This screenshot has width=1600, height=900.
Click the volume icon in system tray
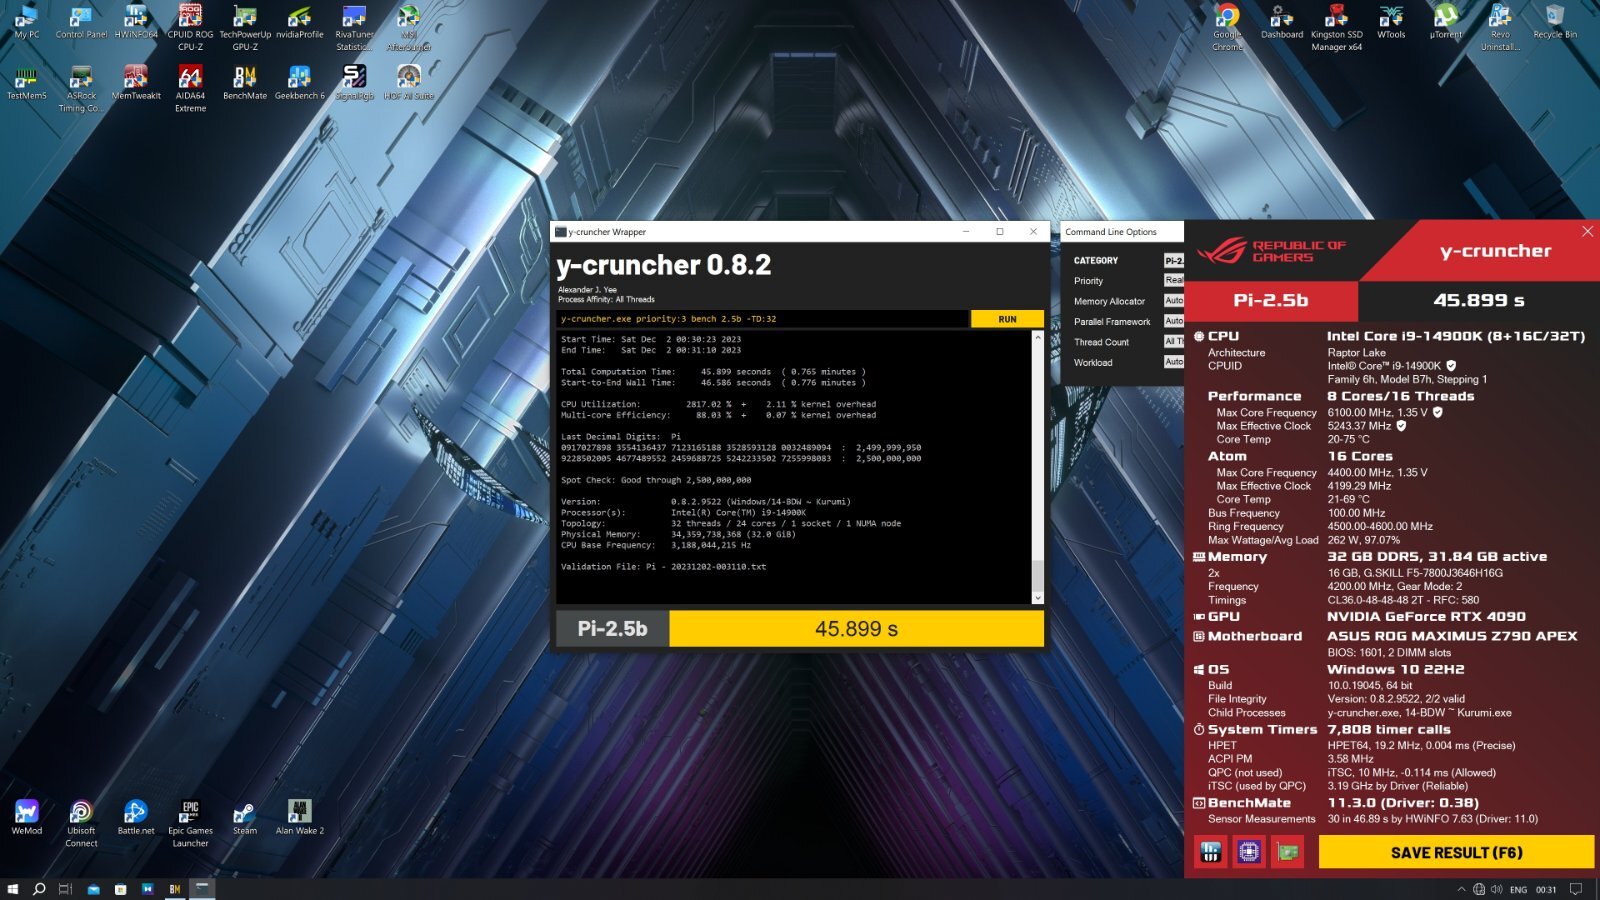1497,889
